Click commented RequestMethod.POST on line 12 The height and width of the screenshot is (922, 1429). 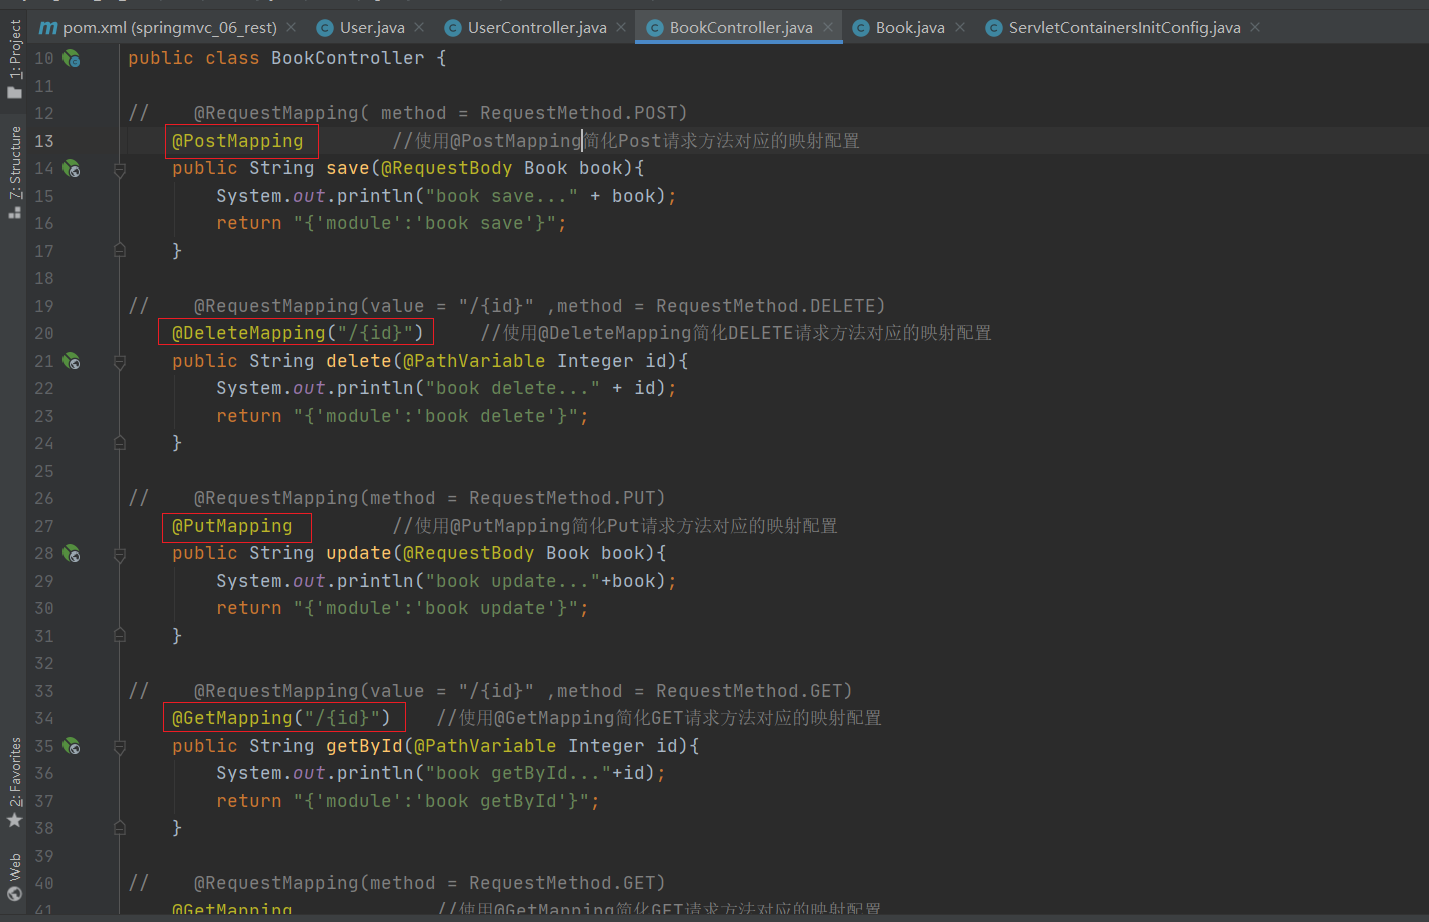pyautogui.click(x=578, y=113)
